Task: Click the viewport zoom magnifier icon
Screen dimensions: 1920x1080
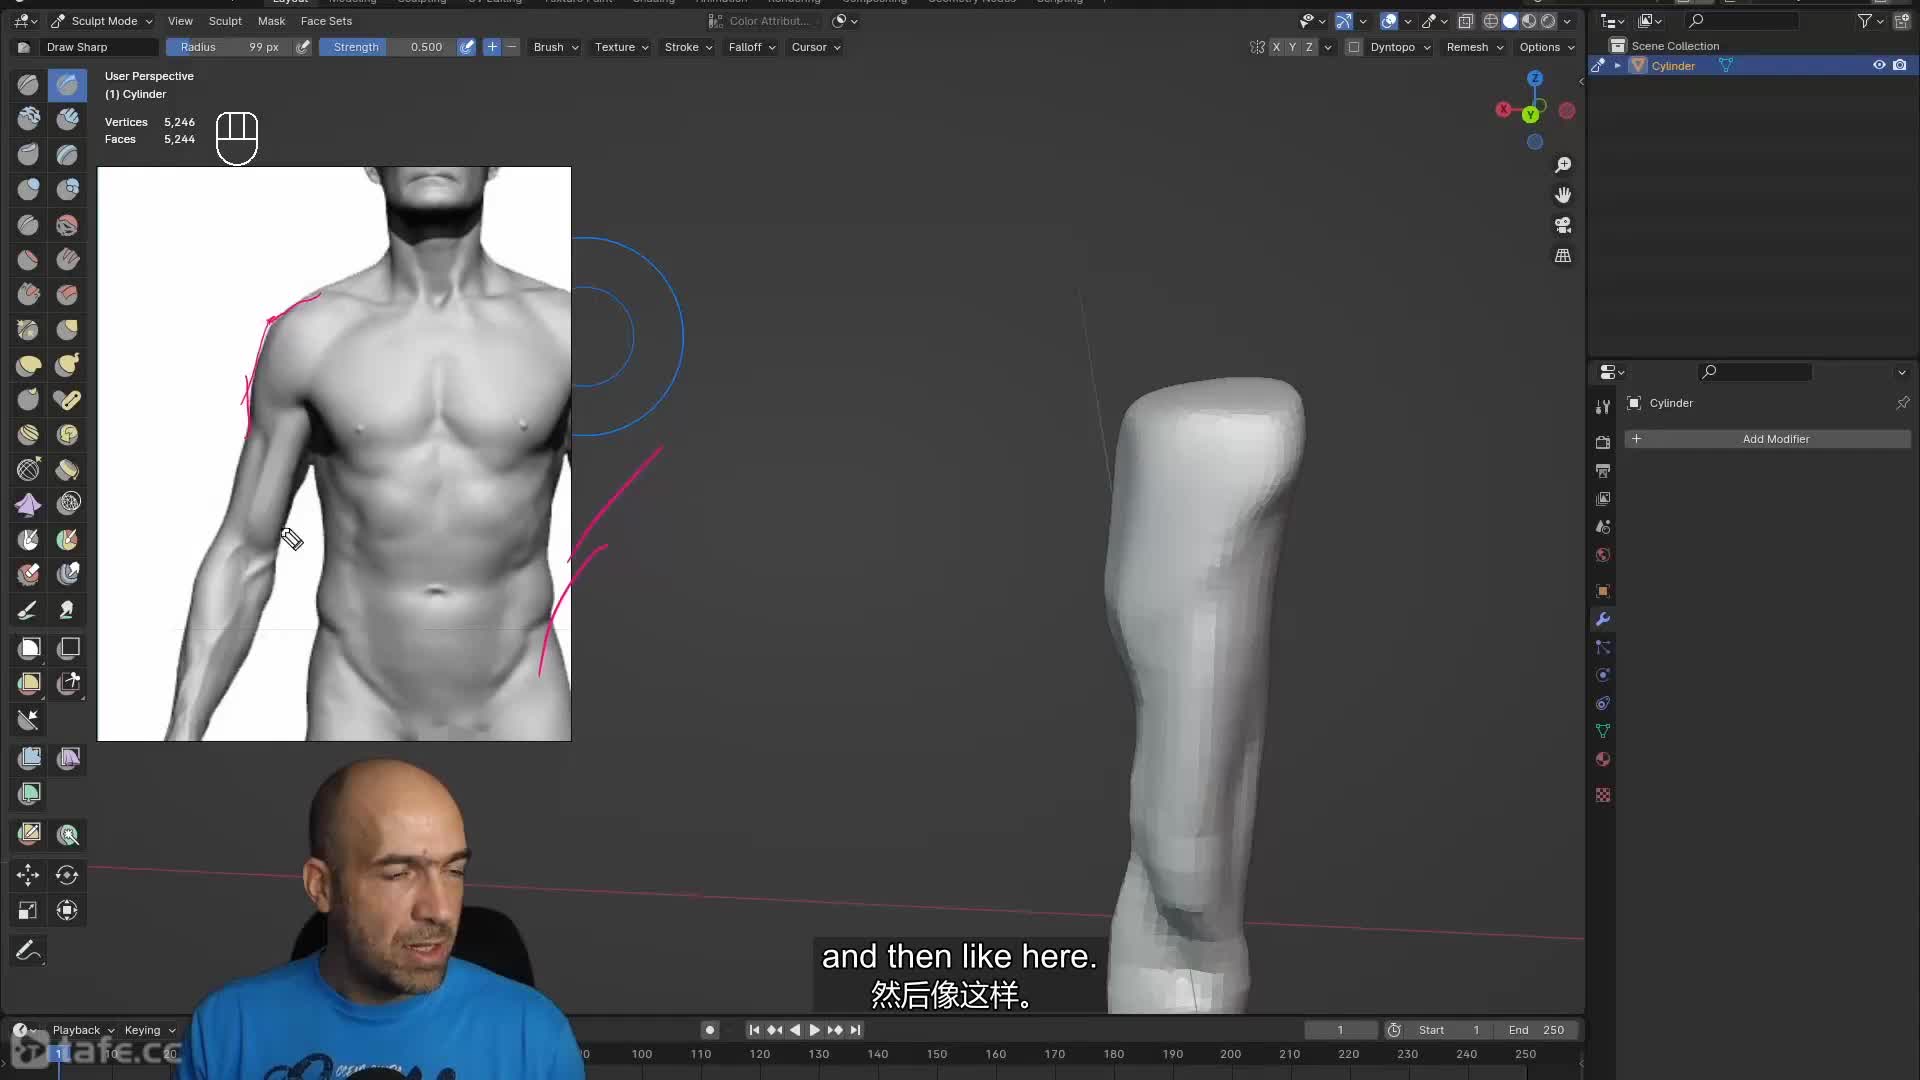Action: 1563,165
